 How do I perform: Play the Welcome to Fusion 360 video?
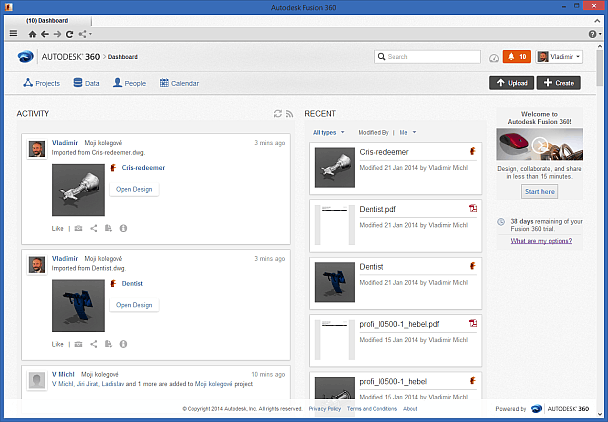tap(539, 145)
